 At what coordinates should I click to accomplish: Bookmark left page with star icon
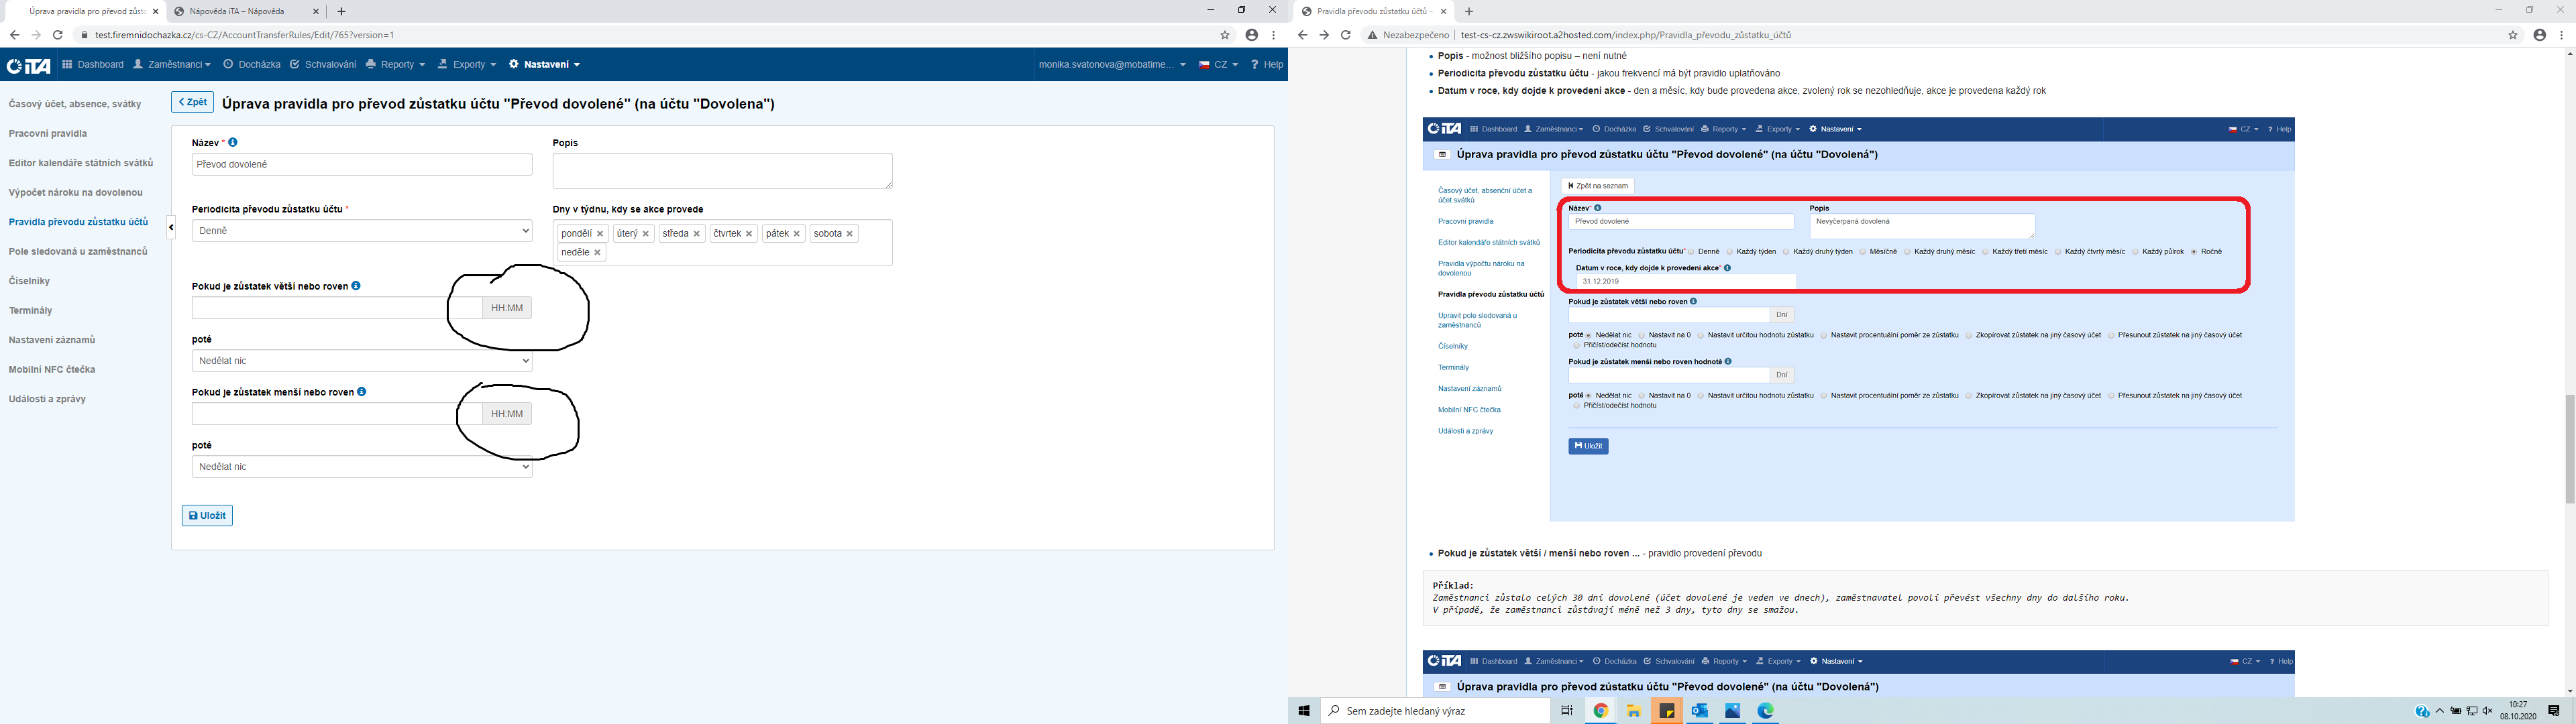pos(1225,35)
